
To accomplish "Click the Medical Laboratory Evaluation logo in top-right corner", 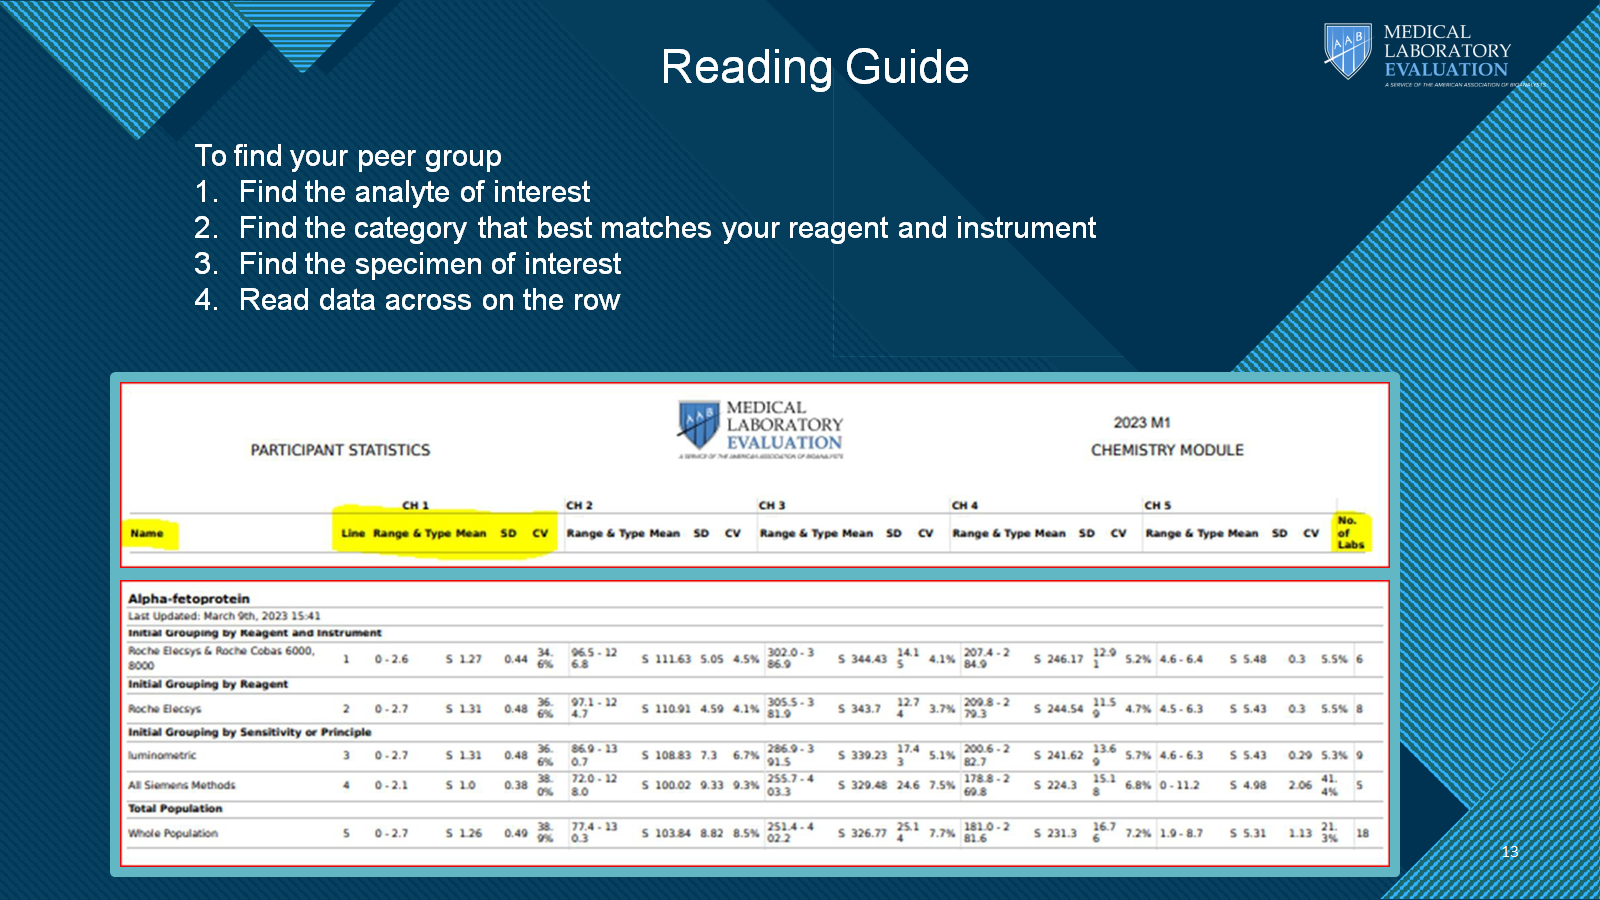I will [1418, 52].
